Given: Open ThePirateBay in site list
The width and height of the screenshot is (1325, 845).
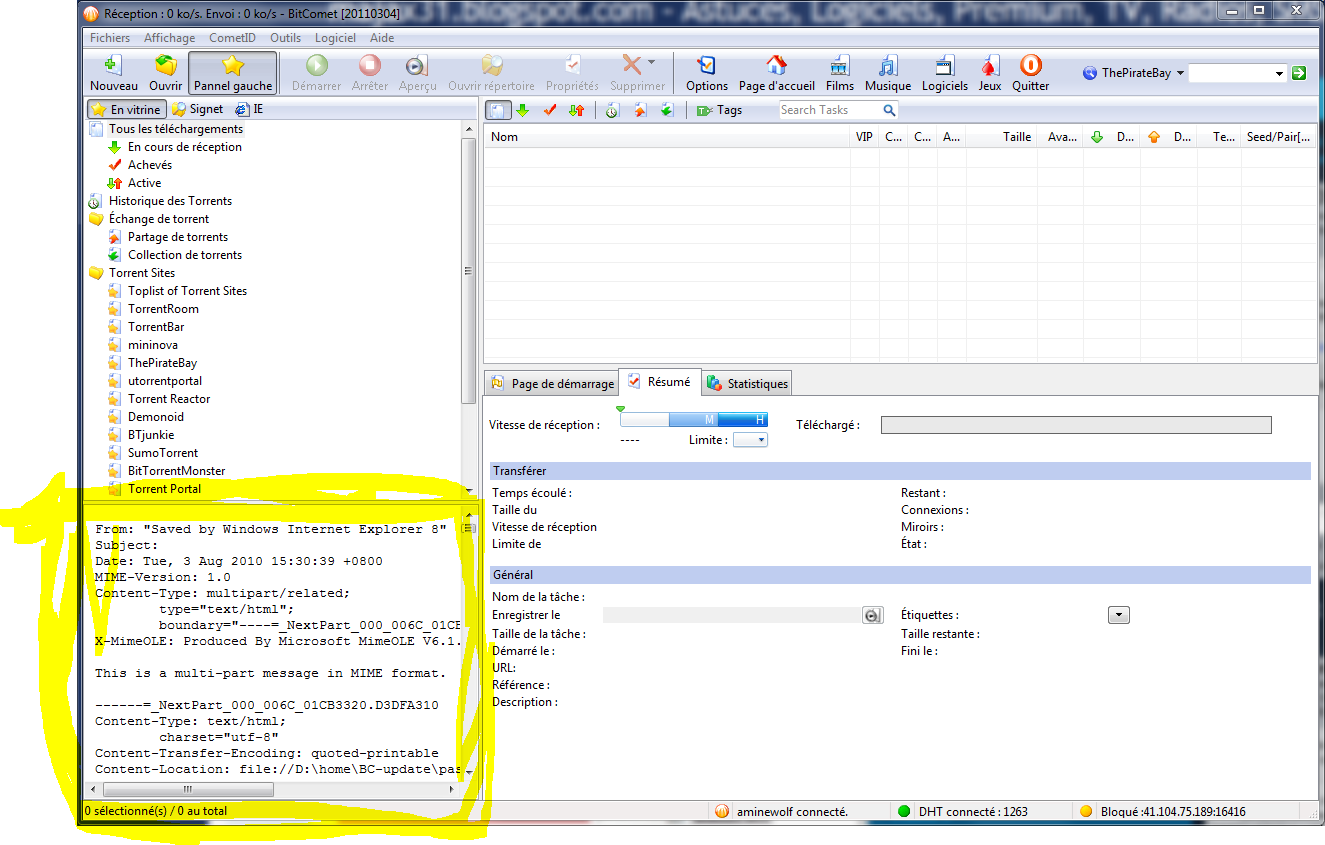Looking at the screenshot, I should click(162, 363).
